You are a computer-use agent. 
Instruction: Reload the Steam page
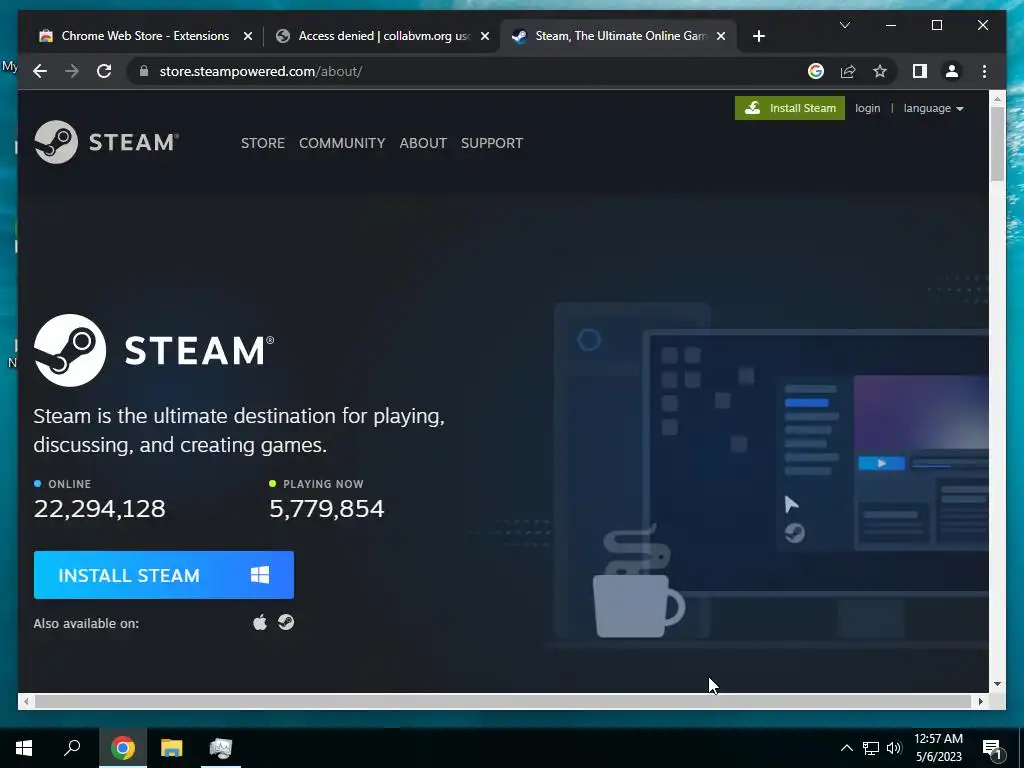click(104, 71)
